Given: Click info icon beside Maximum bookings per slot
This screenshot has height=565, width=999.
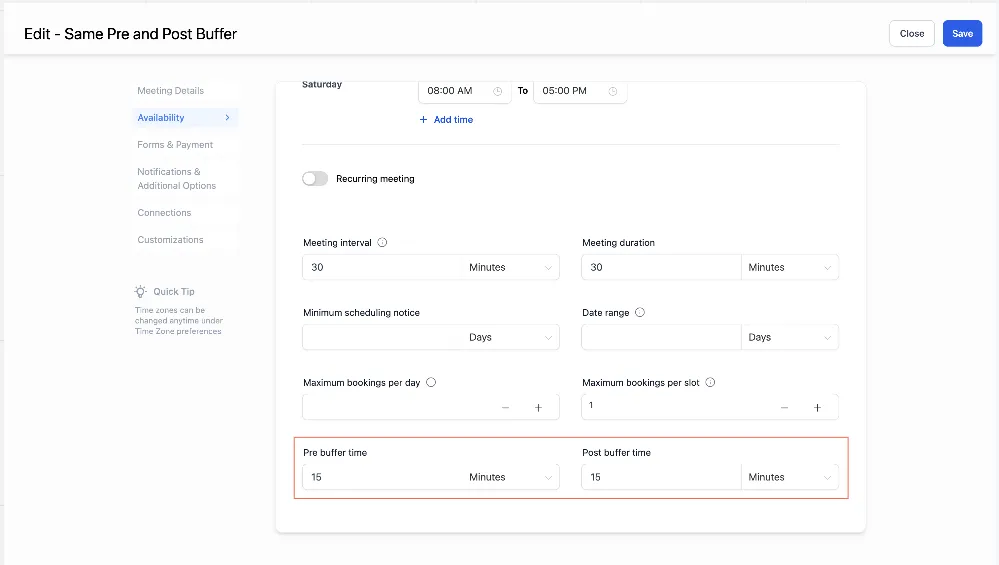Looking at the screenshot, I should (710, 382).
